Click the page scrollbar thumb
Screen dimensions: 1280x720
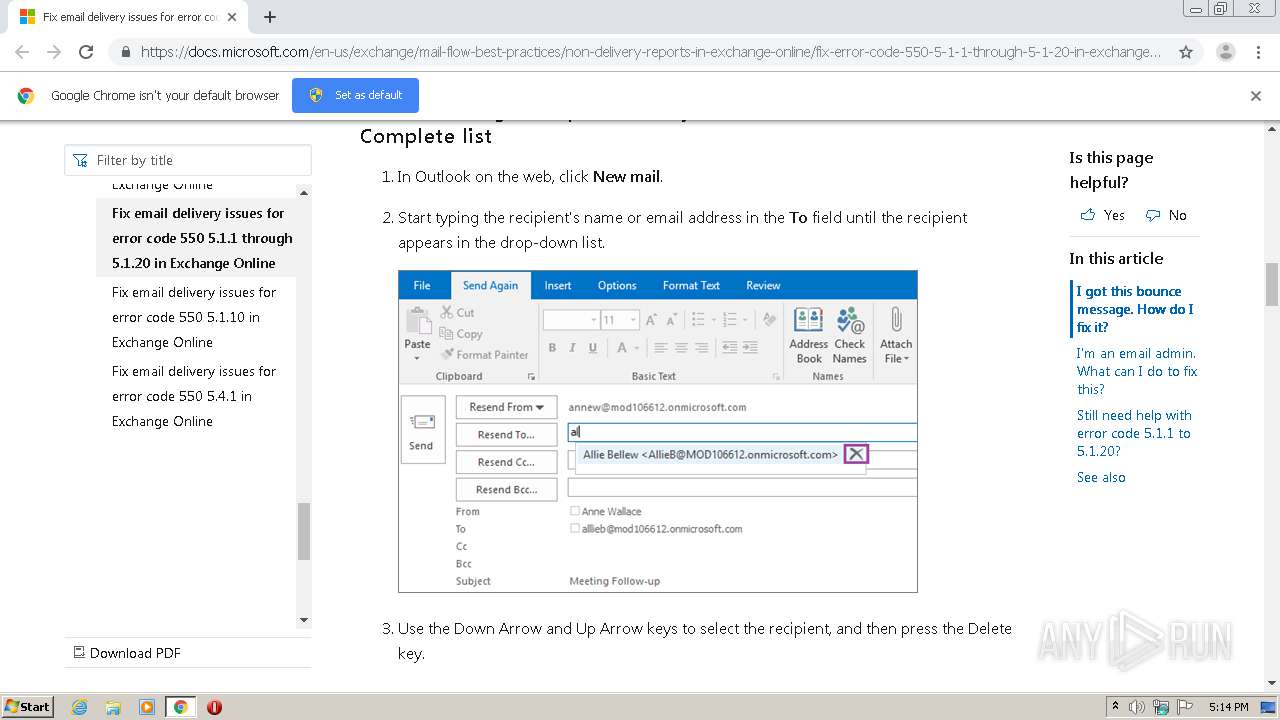click(1272, 284)
